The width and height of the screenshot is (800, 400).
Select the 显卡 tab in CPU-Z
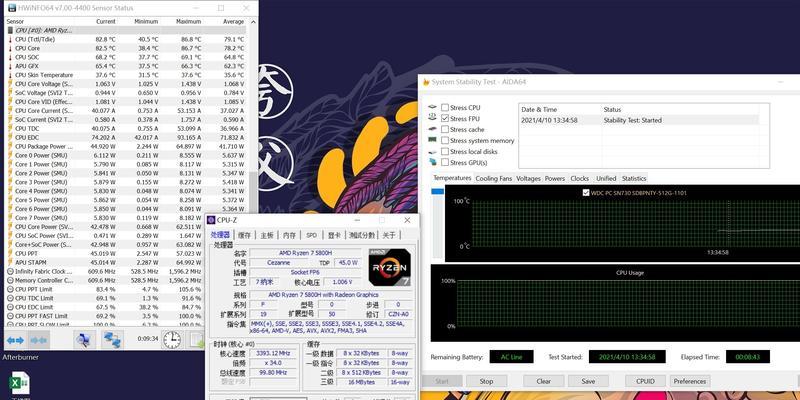pyautogui.click(x=334, y=235)
